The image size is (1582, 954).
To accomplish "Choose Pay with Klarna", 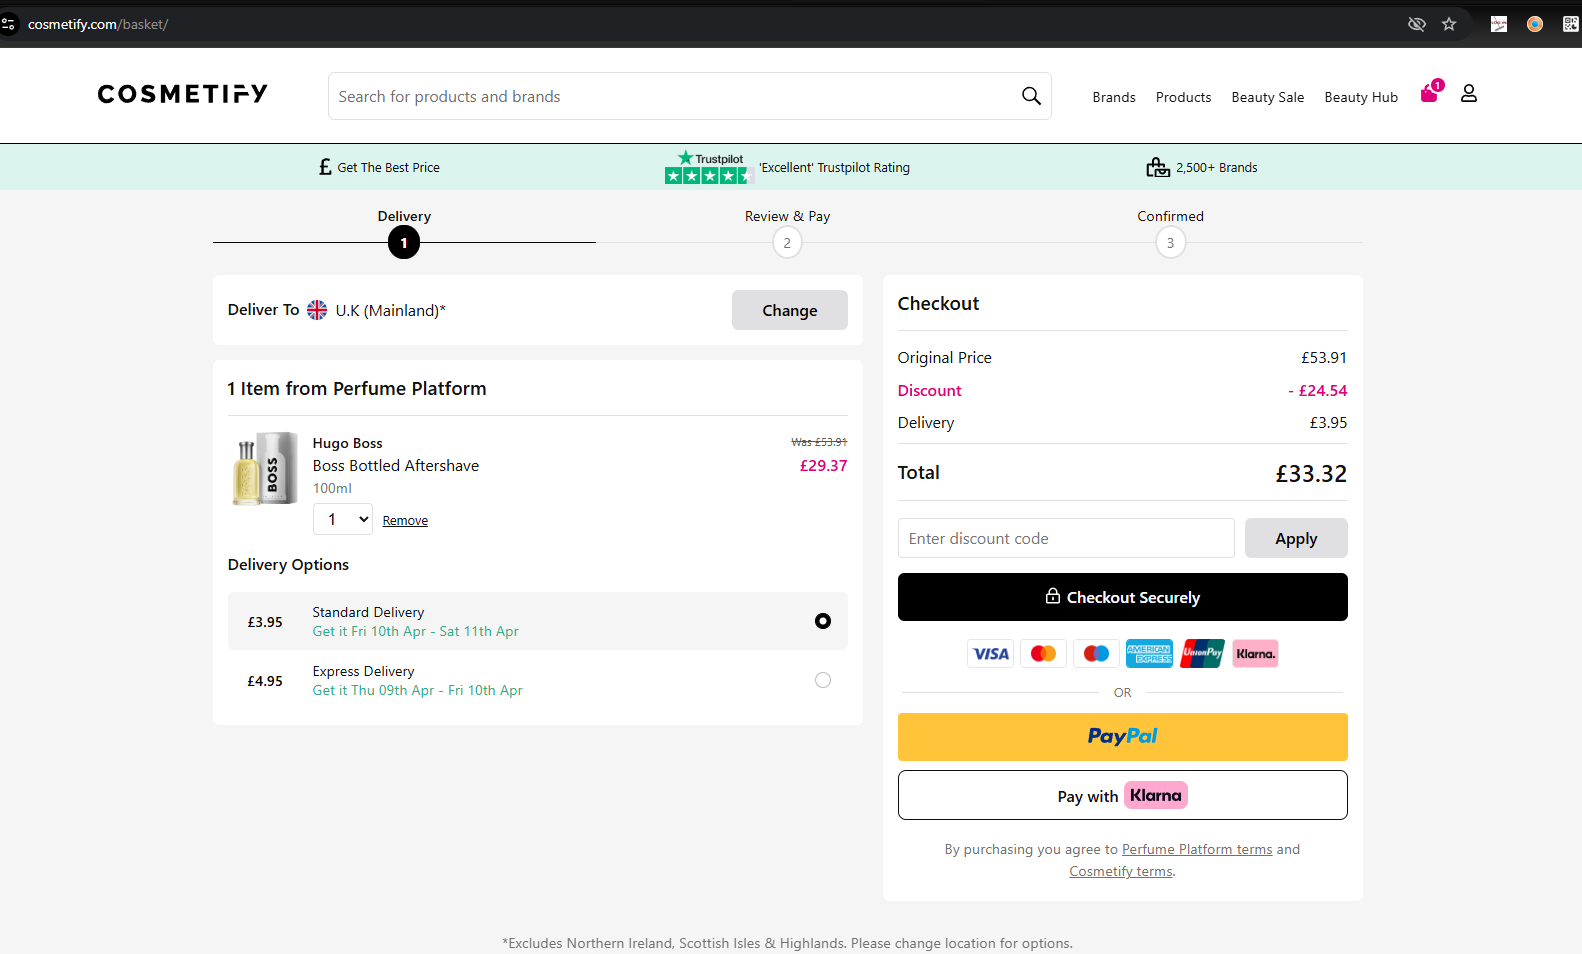I will click(x=1123, y=795).
